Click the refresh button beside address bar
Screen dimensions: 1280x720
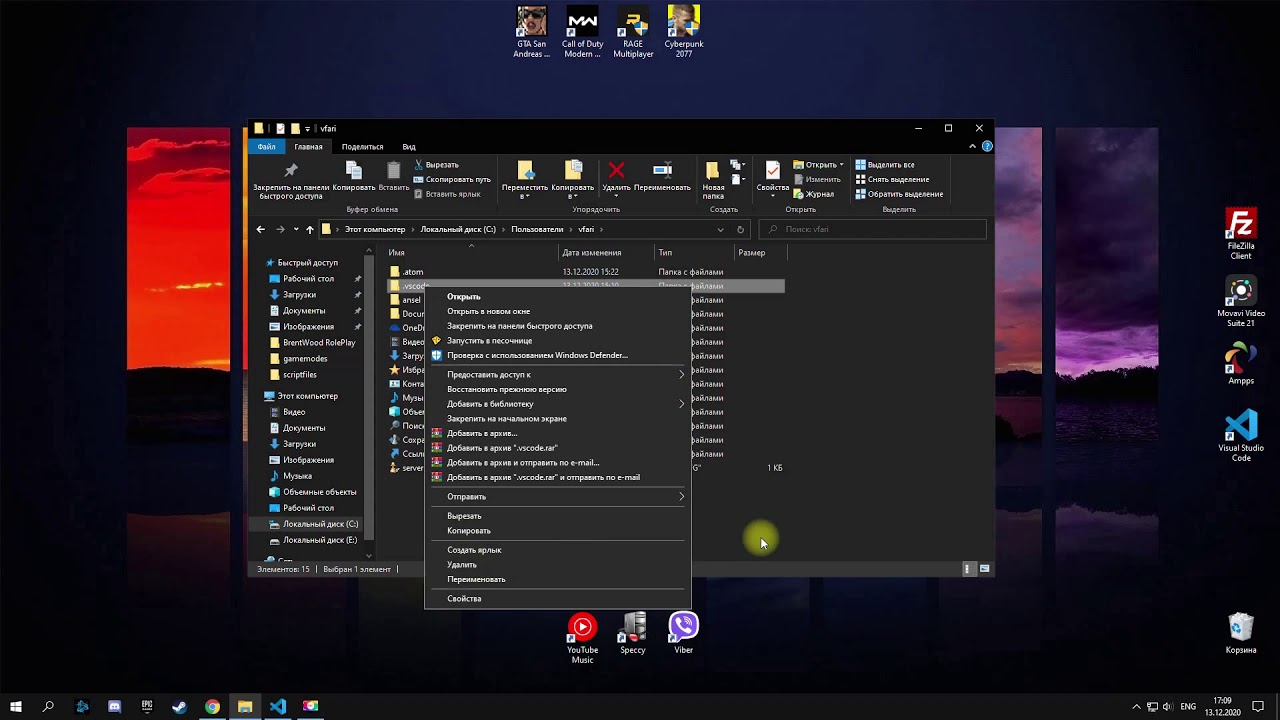tap(740, 229)
